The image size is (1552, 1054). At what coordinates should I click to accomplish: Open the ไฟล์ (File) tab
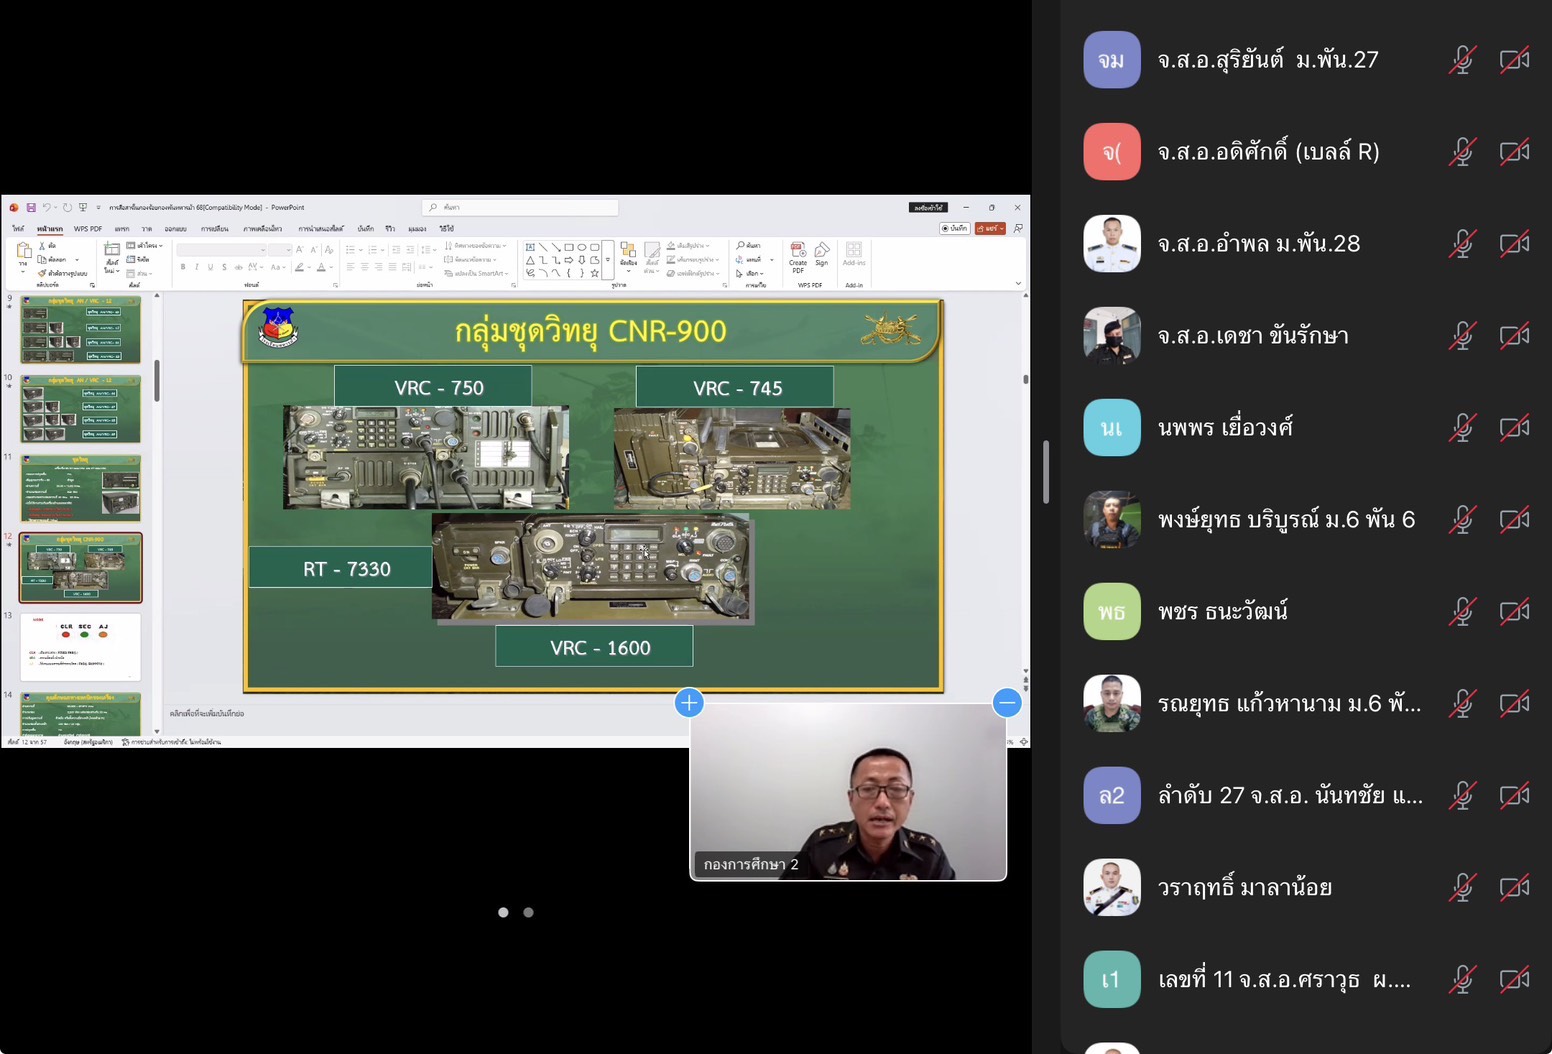point(18,229)
